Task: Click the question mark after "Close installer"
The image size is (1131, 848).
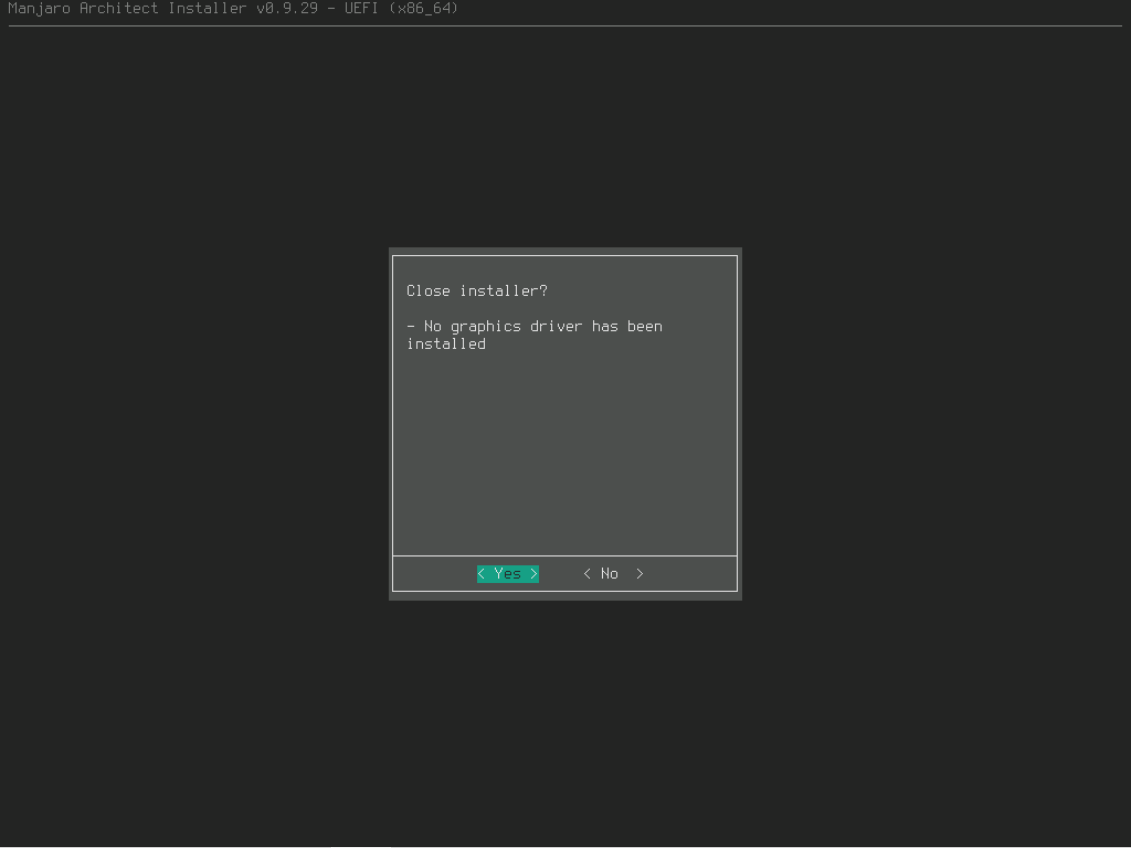Action: point(543,291)
